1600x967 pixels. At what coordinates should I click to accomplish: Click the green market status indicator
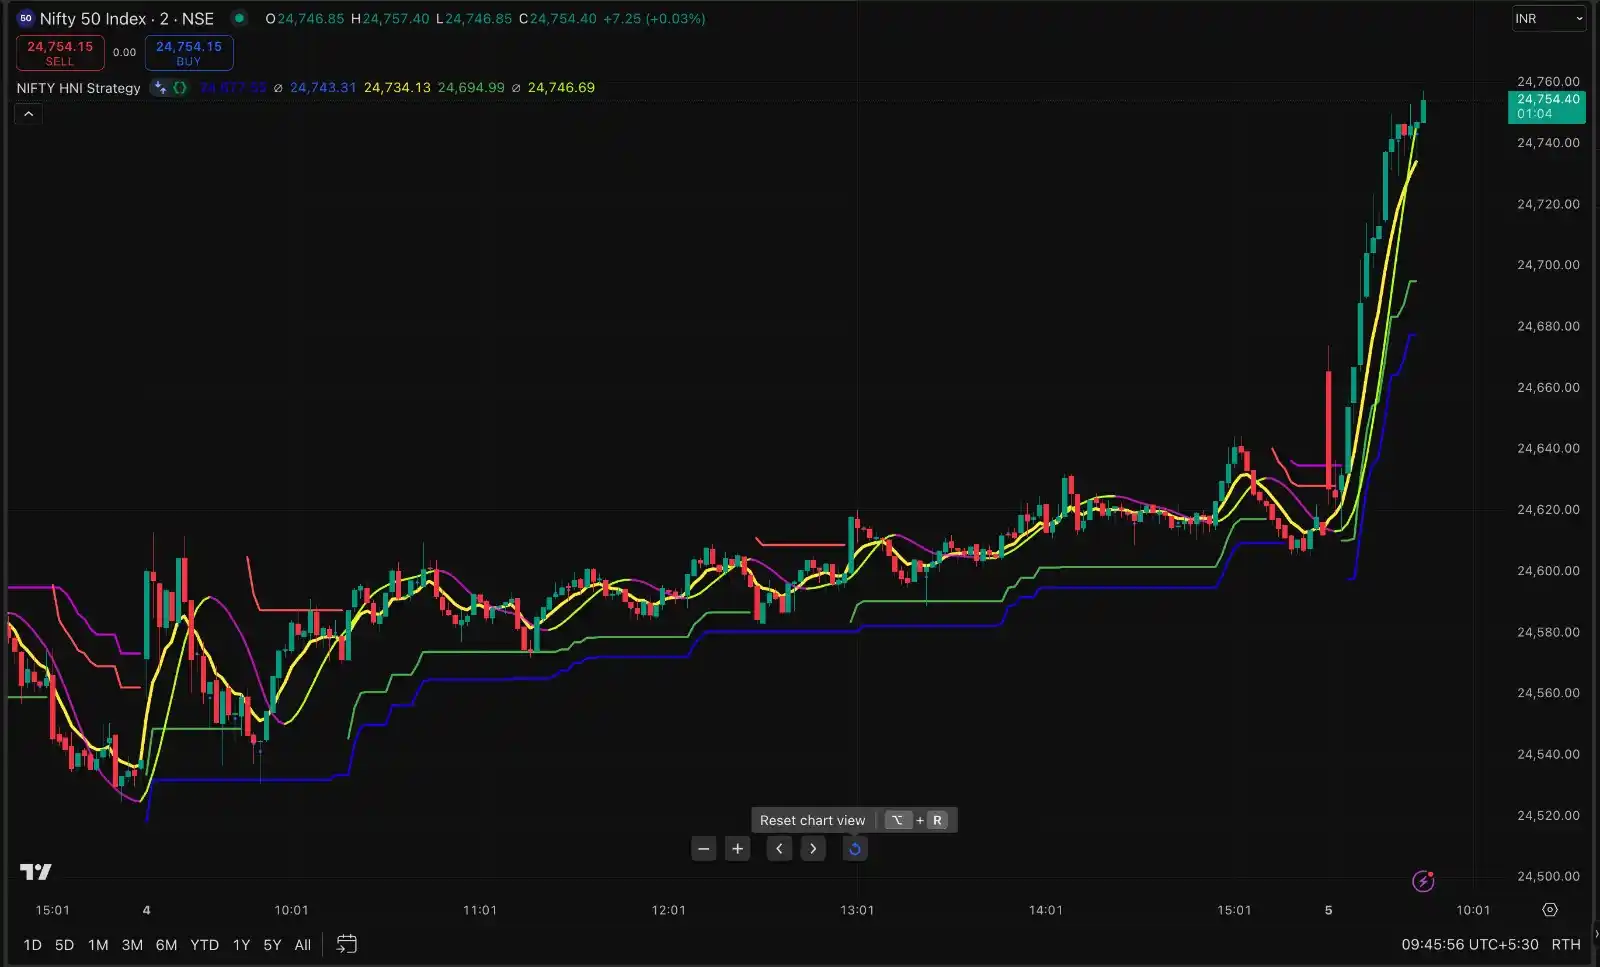pyautogui.click(x=239, y=18)
